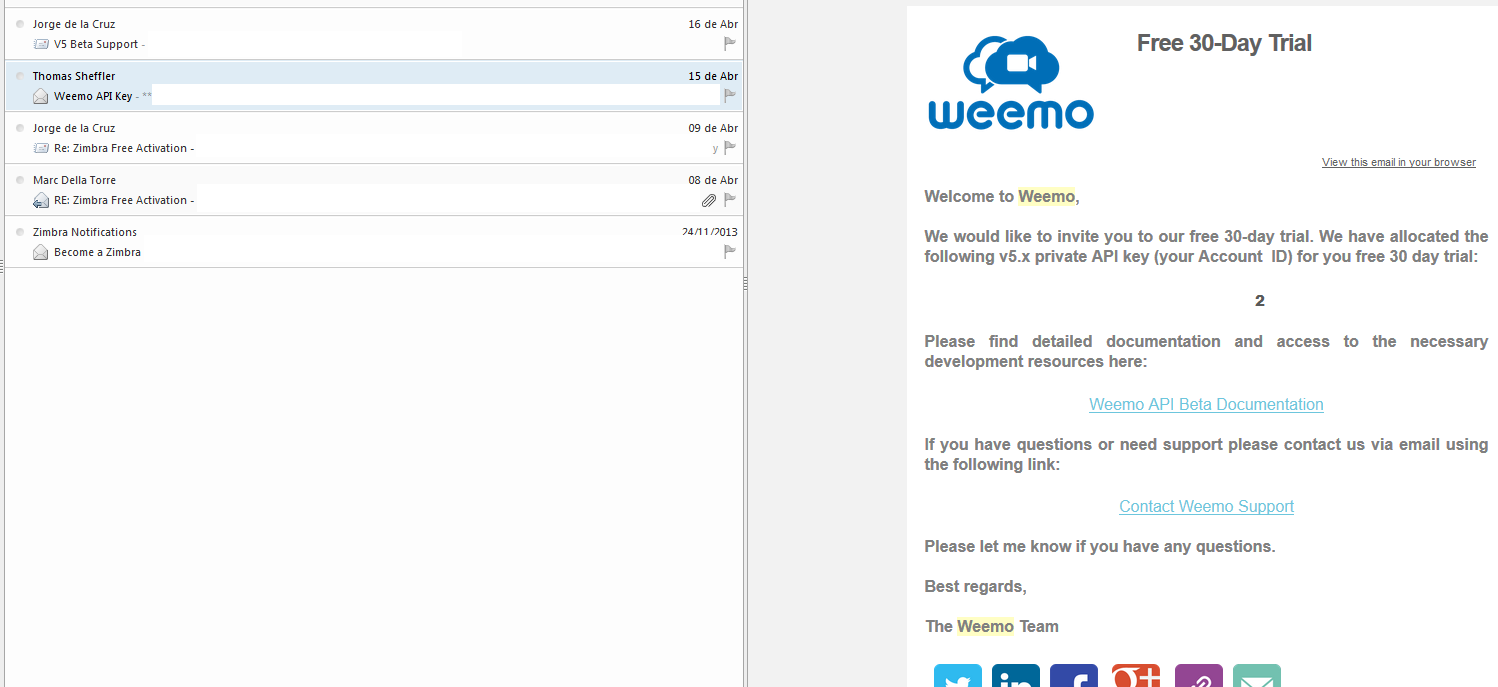Click the Welcome to Weemo greeting
The height and width of the screenshot is (687, 1498).
point(1002,196)
